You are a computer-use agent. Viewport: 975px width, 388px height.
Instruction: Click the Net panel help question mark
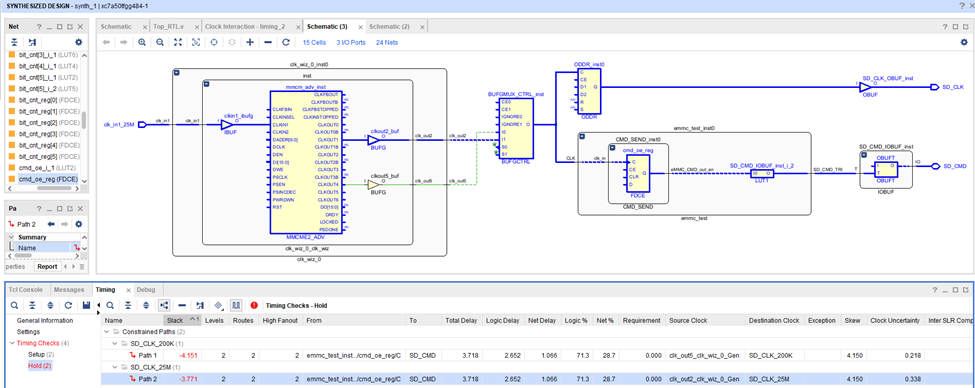[x=38, y=27]
